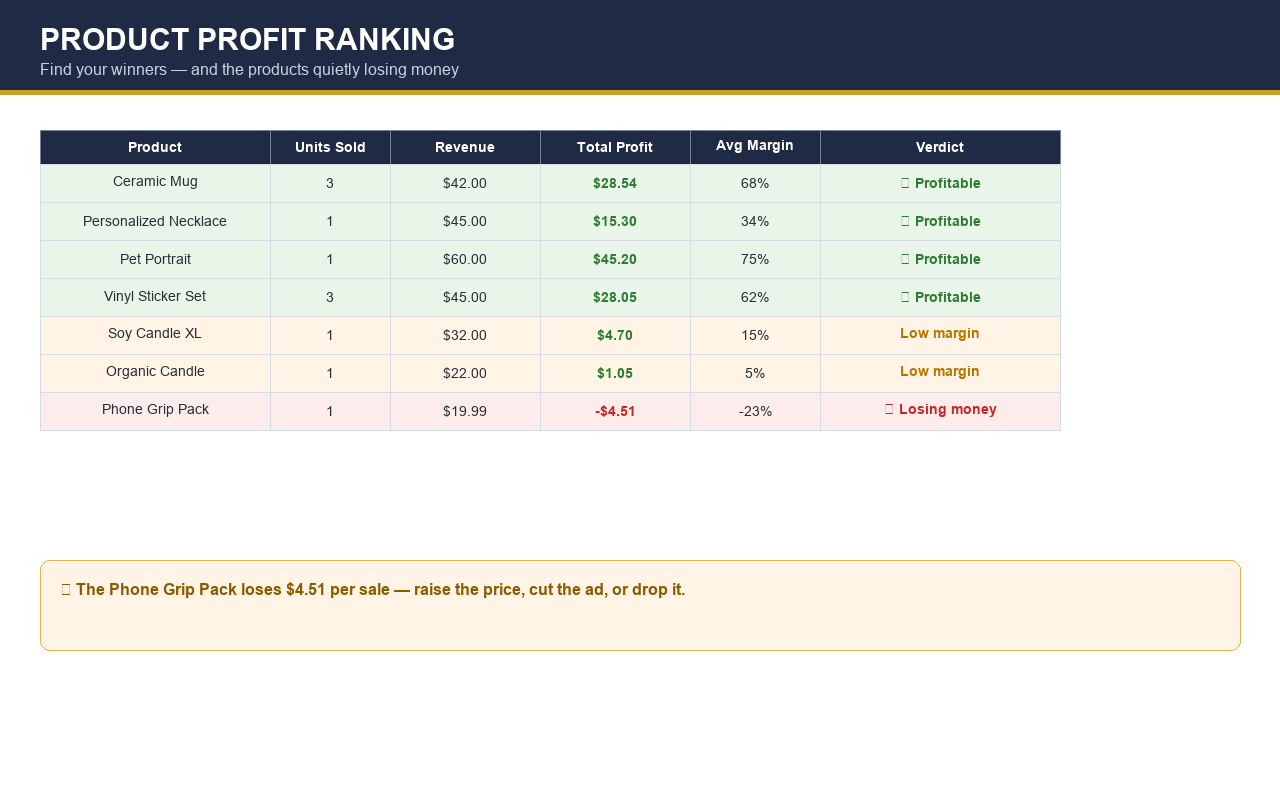Click the 'Find your winners' subtitle
1280x800 pixels.
pos(249,70)
